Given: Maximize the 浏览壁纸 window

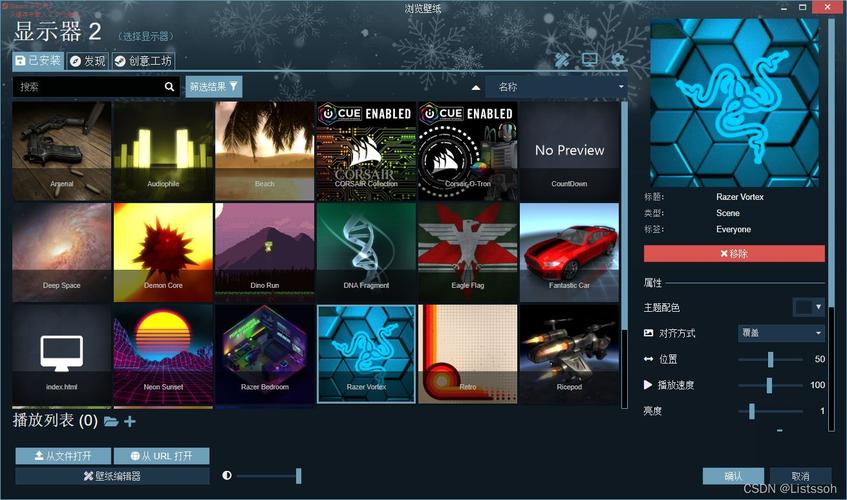Looking at the screenshot, I should [803, 7].
